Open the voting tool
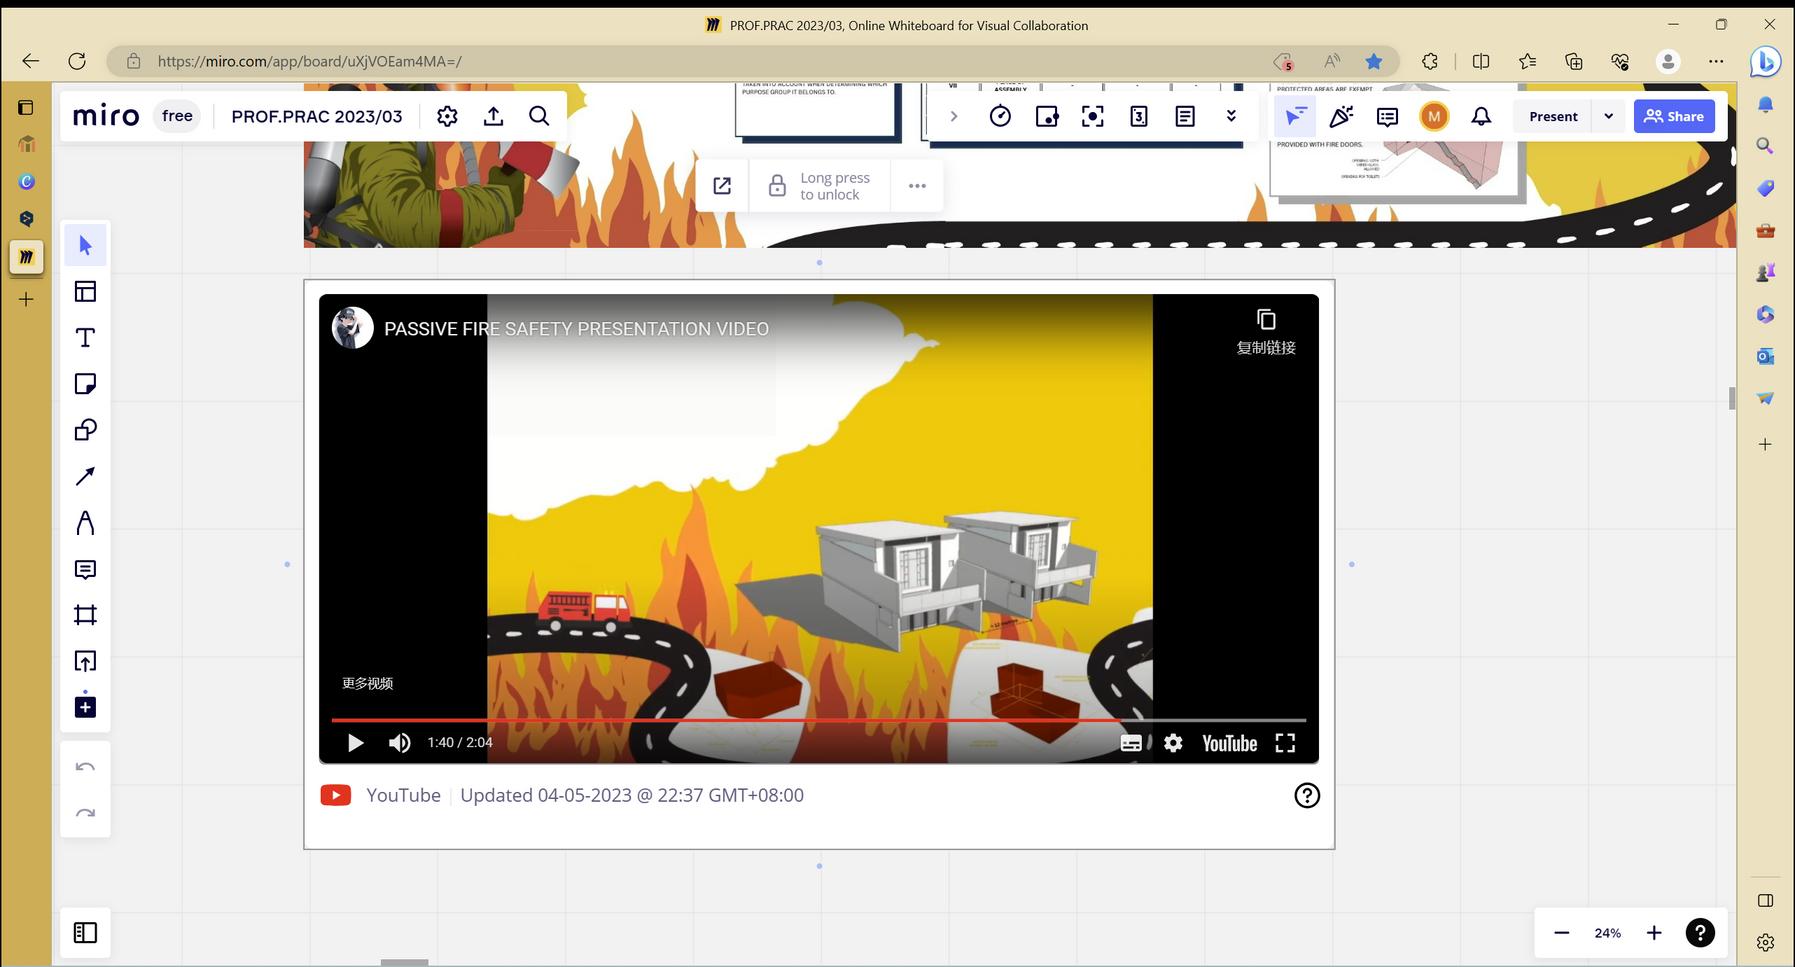Viewport: 1795px width, 967px height. 1046,116
